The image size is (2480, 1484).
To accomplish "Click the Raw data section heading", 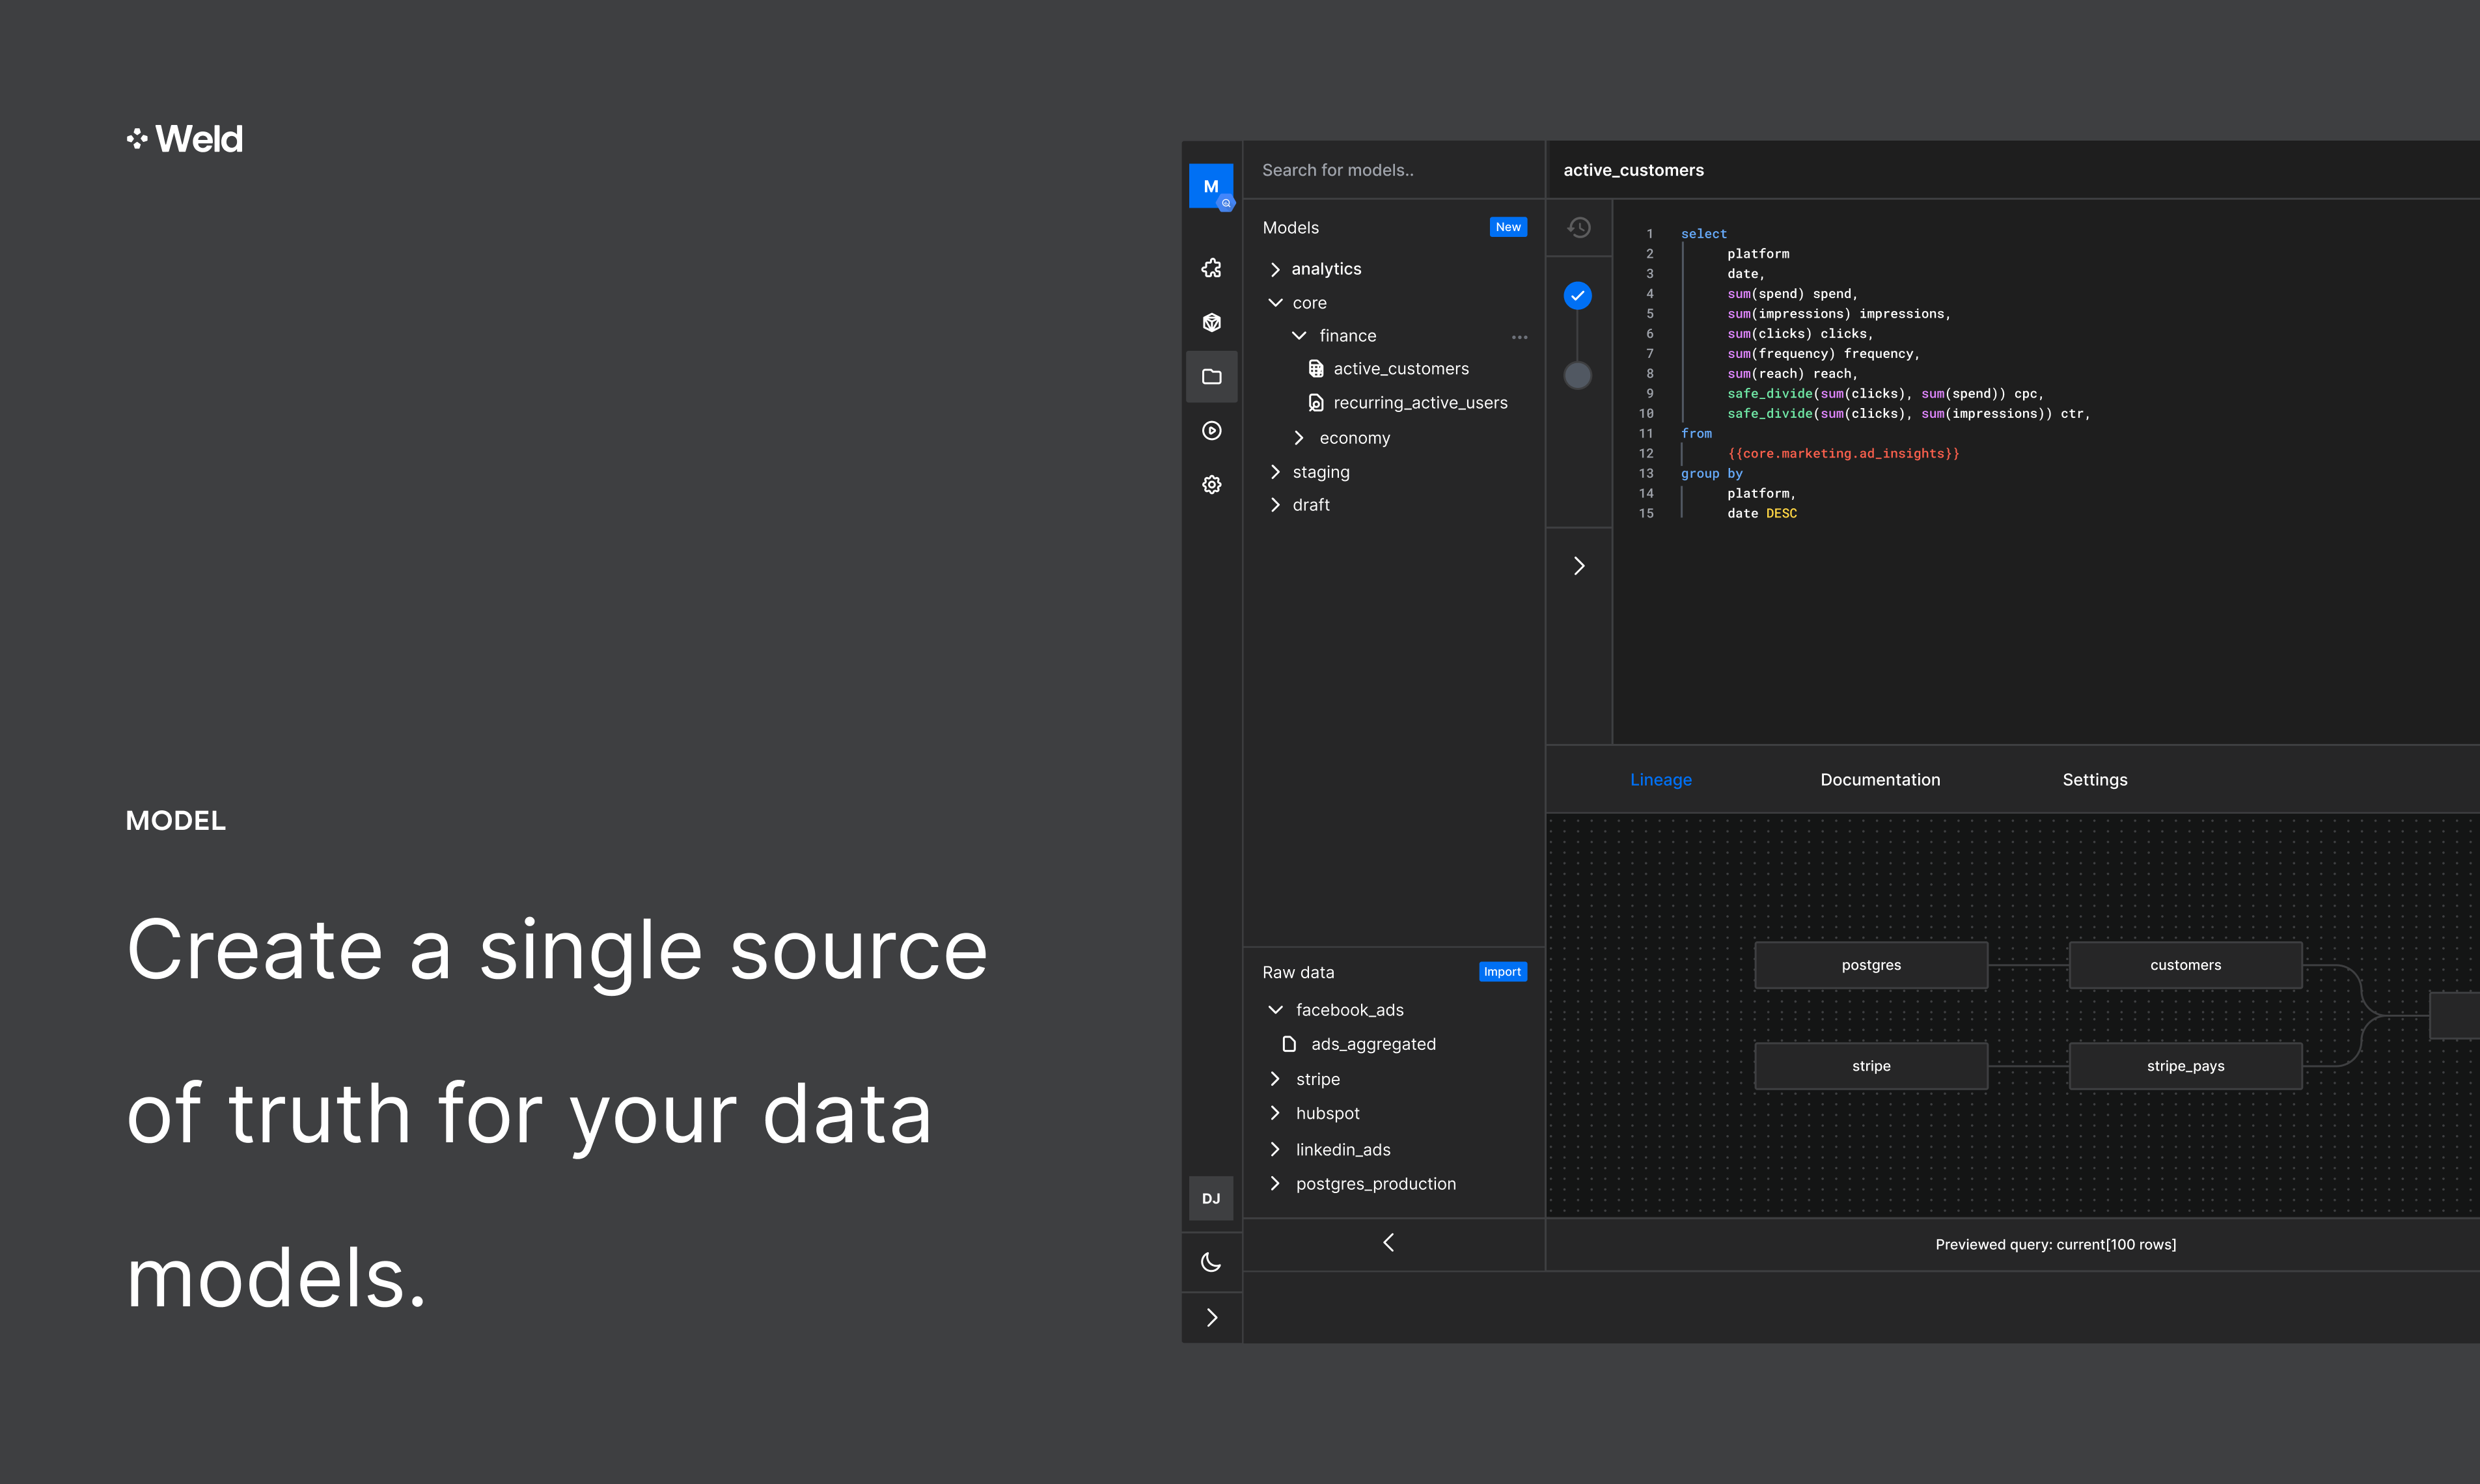I will [1298, 972].
